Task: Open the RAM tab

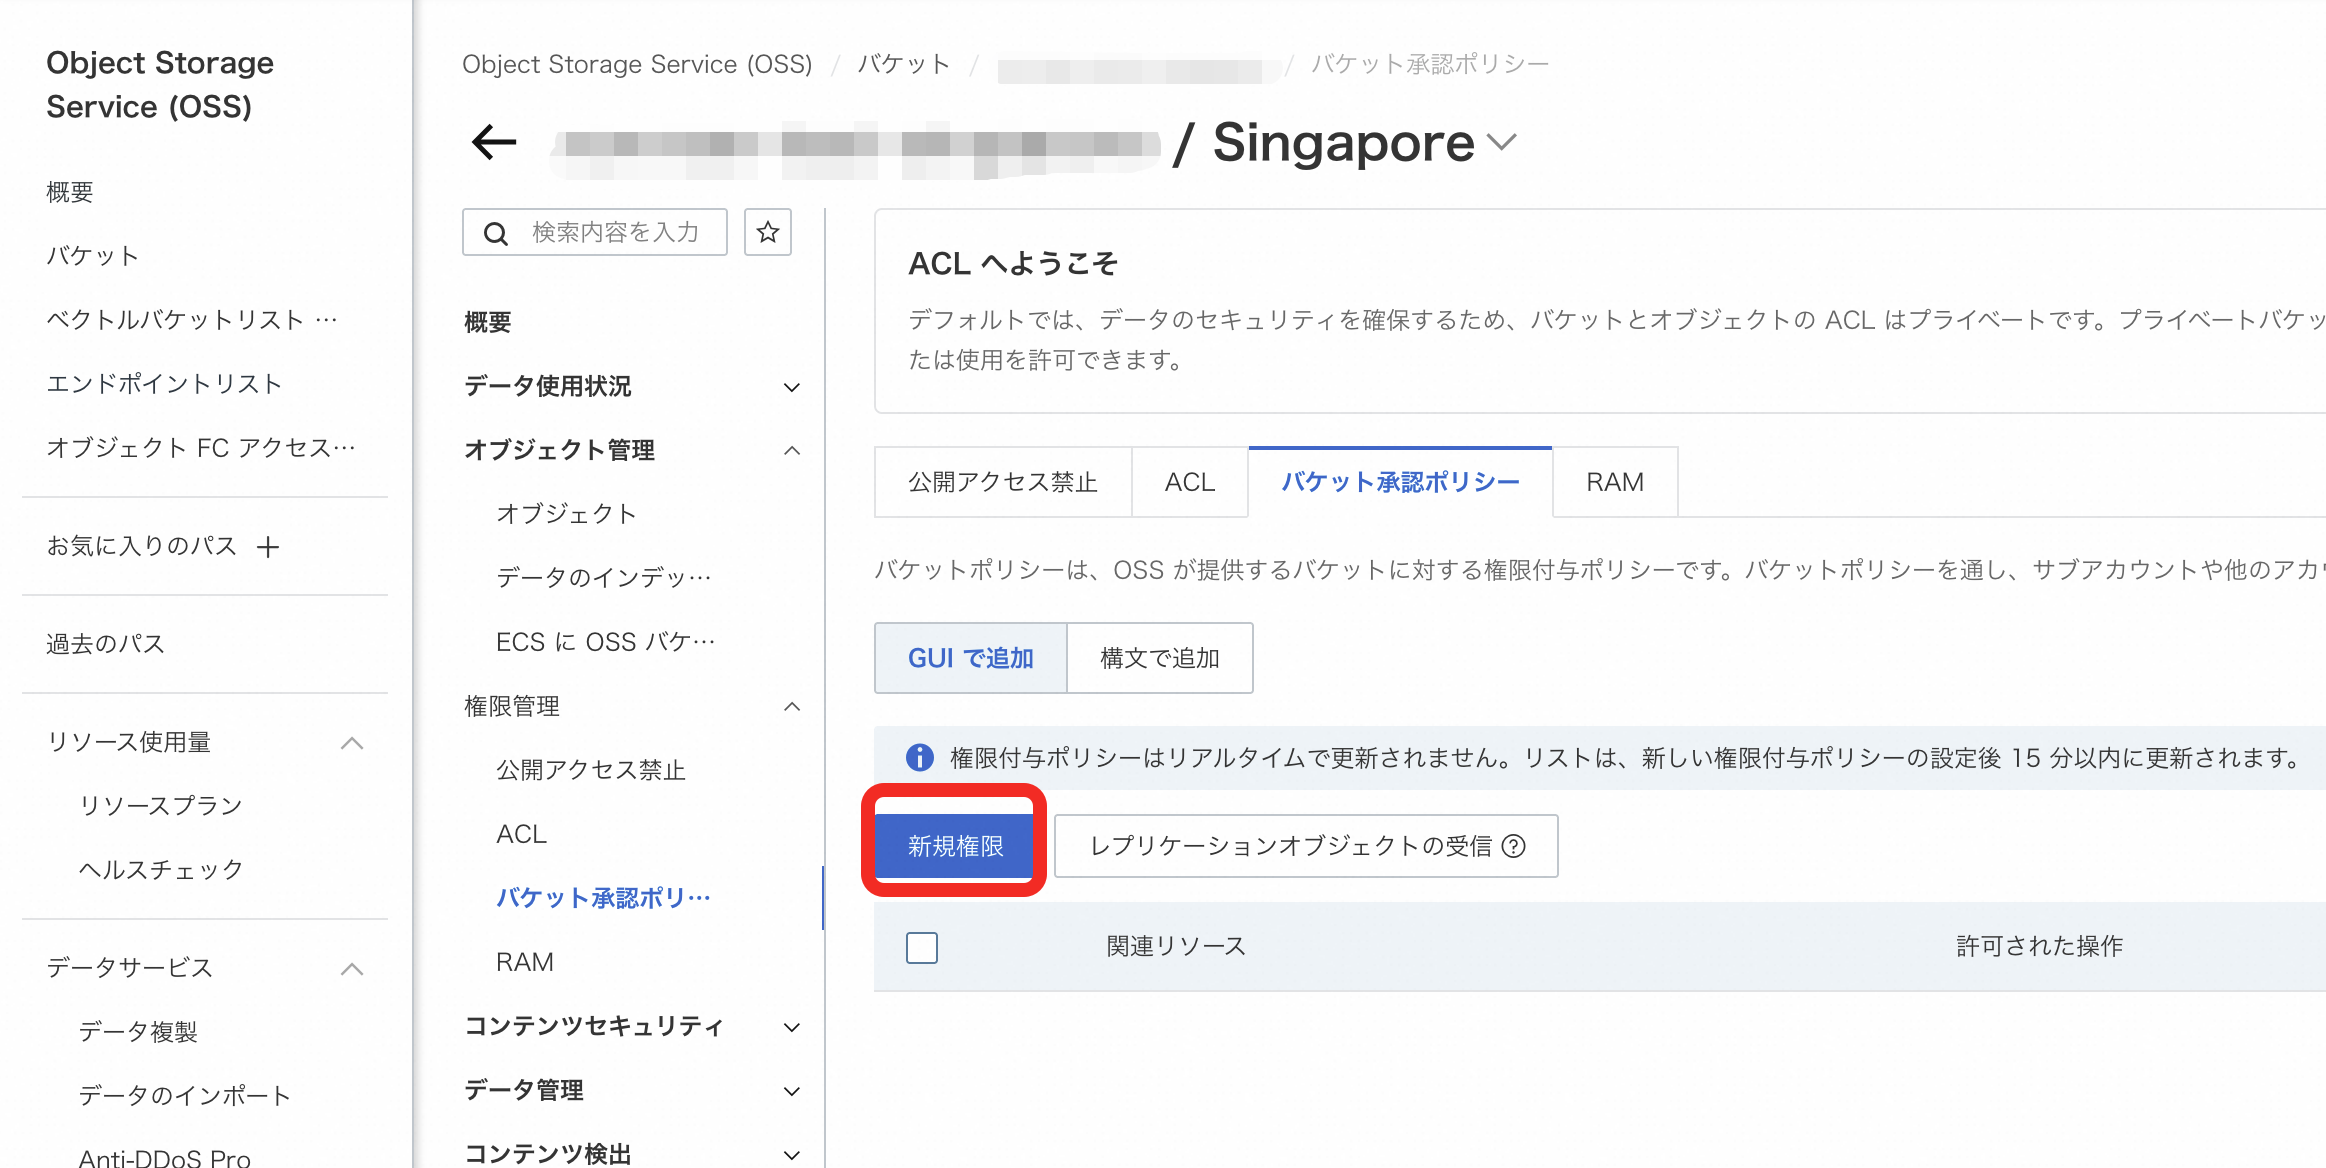Action: point(1614,482)
